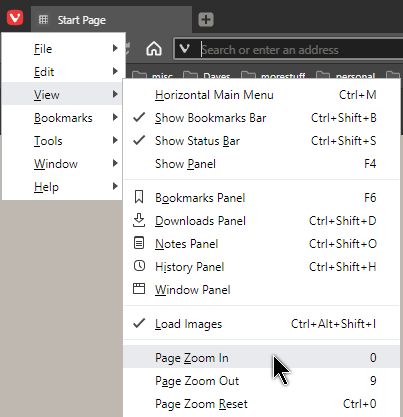Select Horizontal Main Menu entry
Screen dimensions: 403x417
click(262, 95)
